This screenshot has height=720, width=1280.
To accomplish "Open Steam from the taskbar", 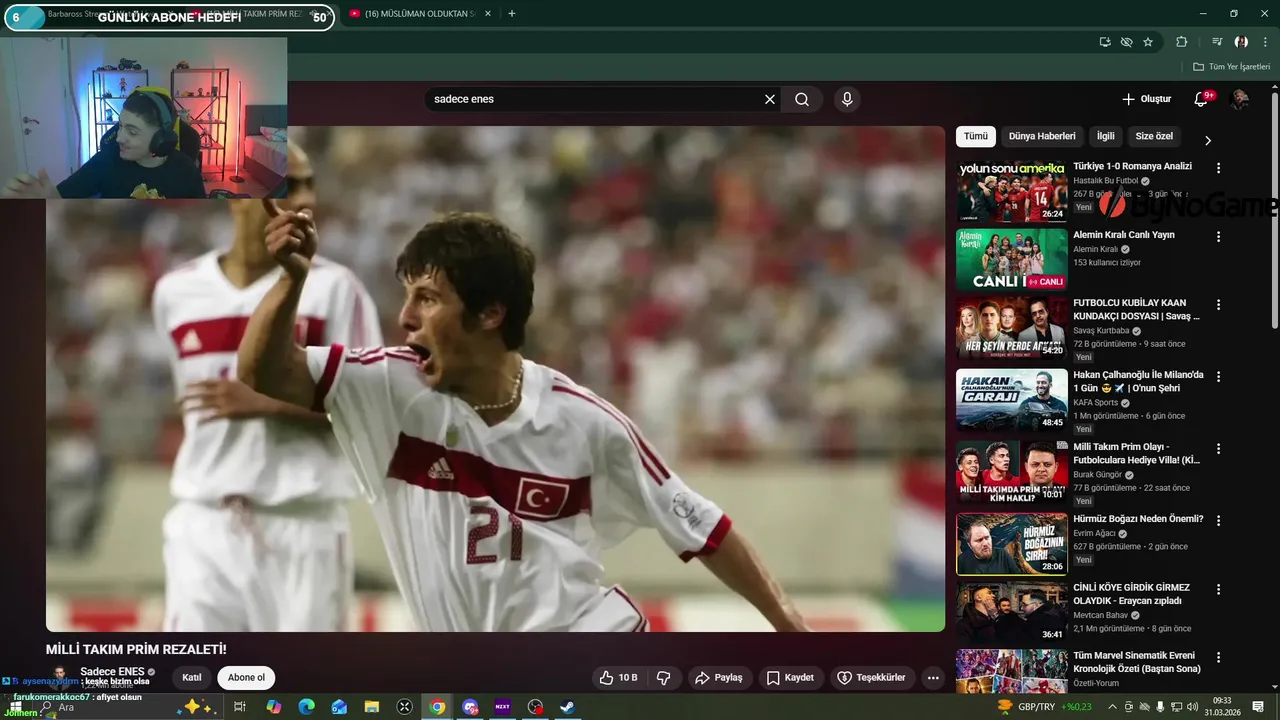I will (x=567, y=707).
